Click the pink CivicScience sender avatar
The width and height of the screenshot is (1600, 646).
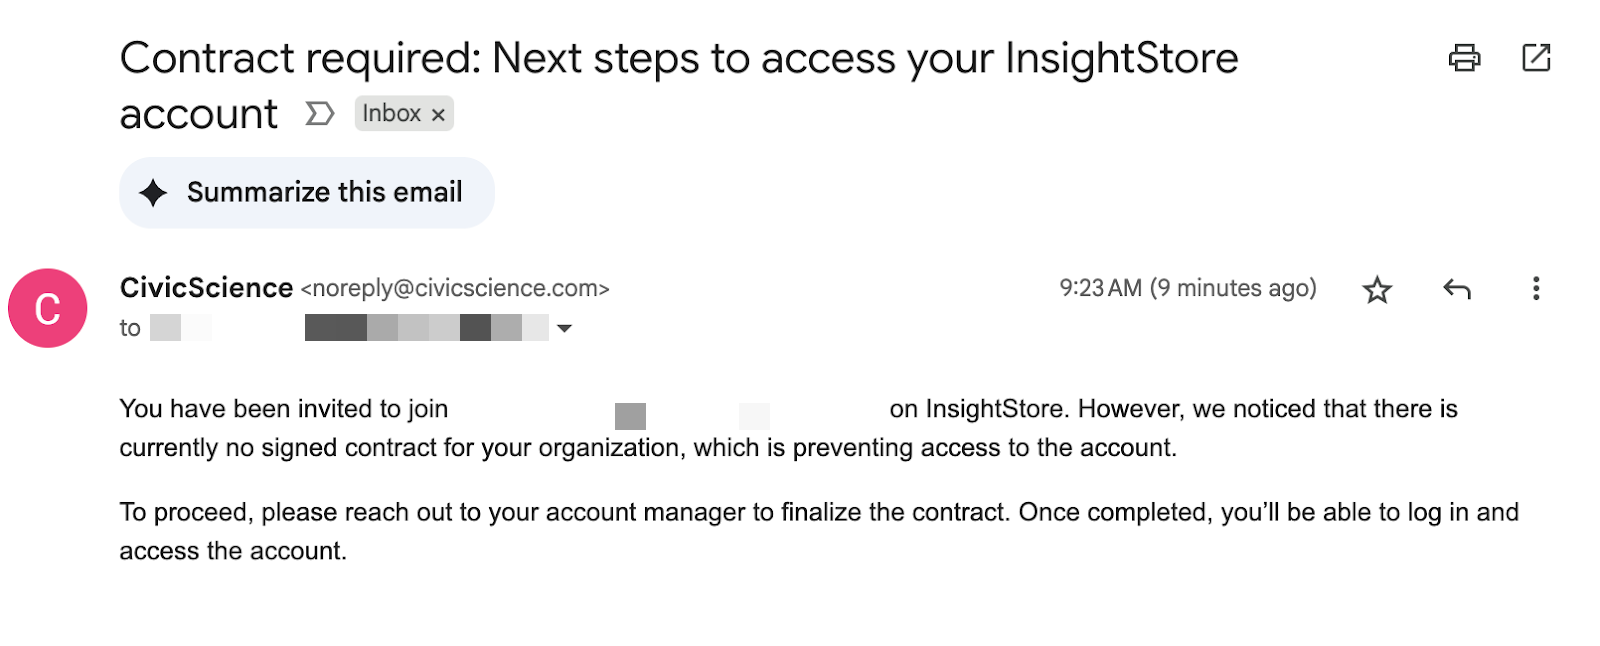(48, 308)
